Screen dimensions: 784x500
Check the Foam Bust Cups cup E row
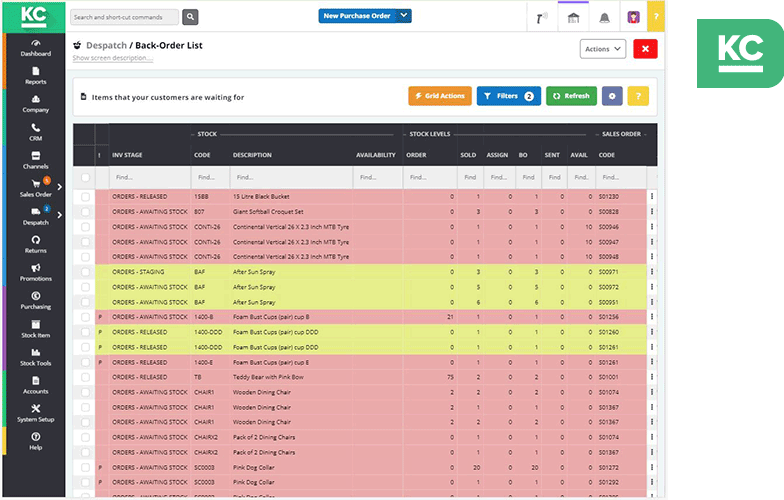(86, 362)
